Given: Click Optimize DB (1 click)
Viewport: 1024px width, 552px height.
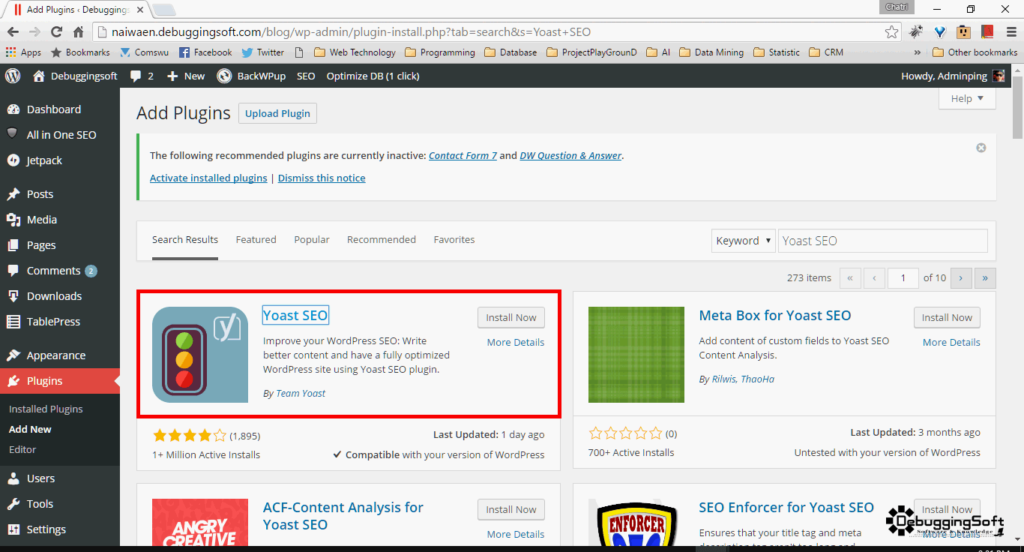Looking at the screenshot, I should click(x=373, y=76).
